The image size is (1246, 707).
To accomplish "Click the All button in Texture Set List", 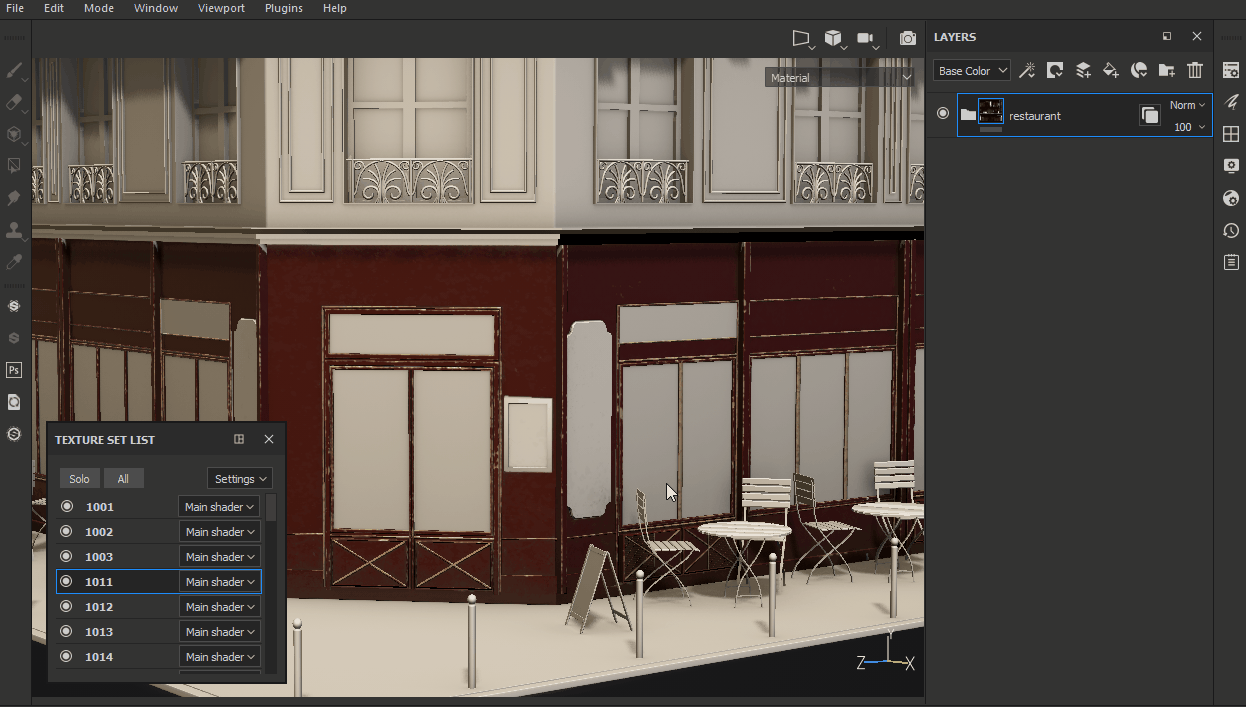I will click(123, 479).
